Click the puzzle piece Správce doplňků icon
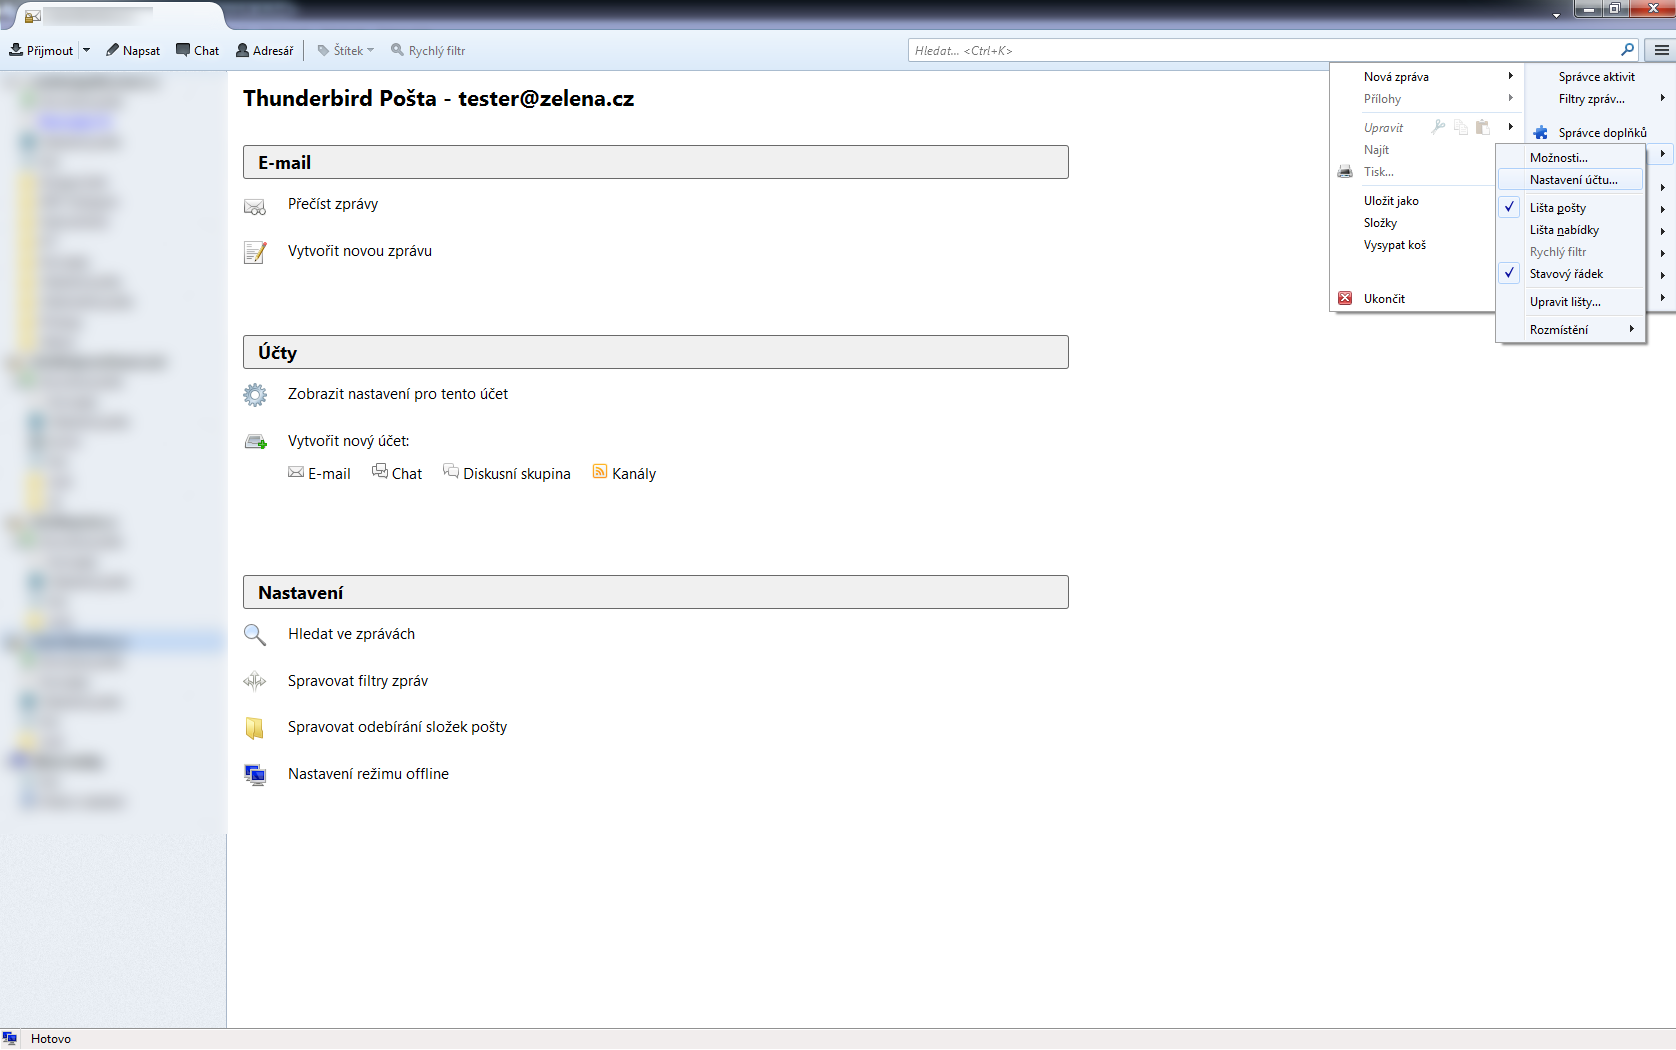 1540,133
